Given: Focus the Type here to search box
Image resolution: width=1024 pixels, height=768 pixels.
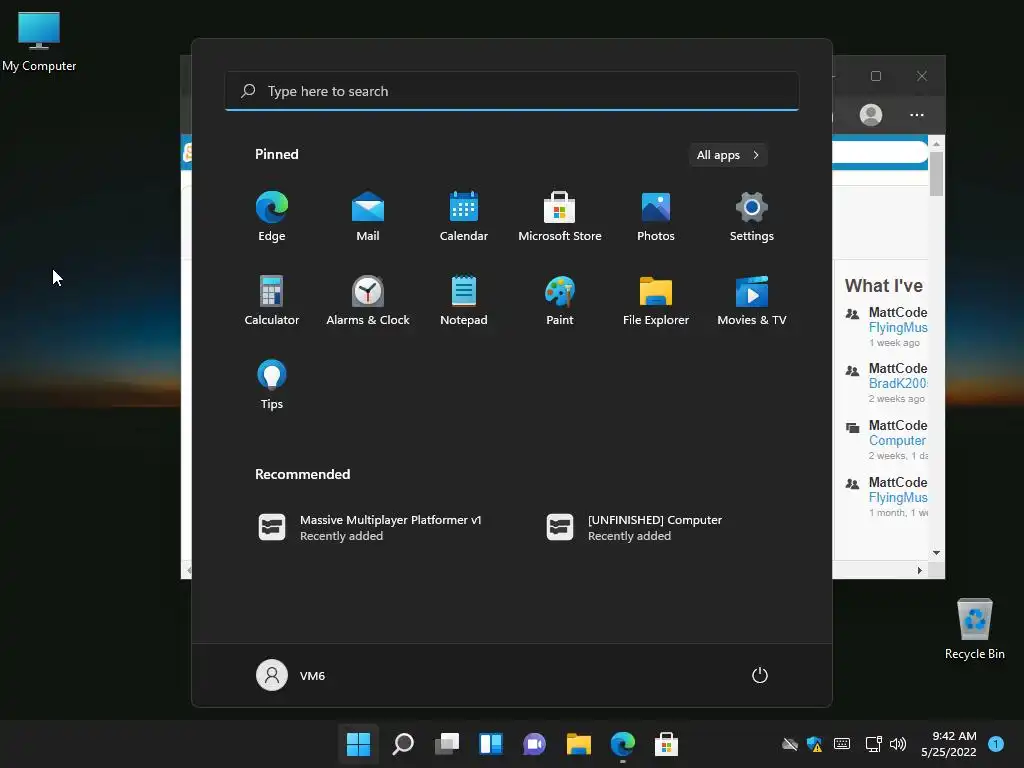Looking at the screenshot, I should [512, 91].
